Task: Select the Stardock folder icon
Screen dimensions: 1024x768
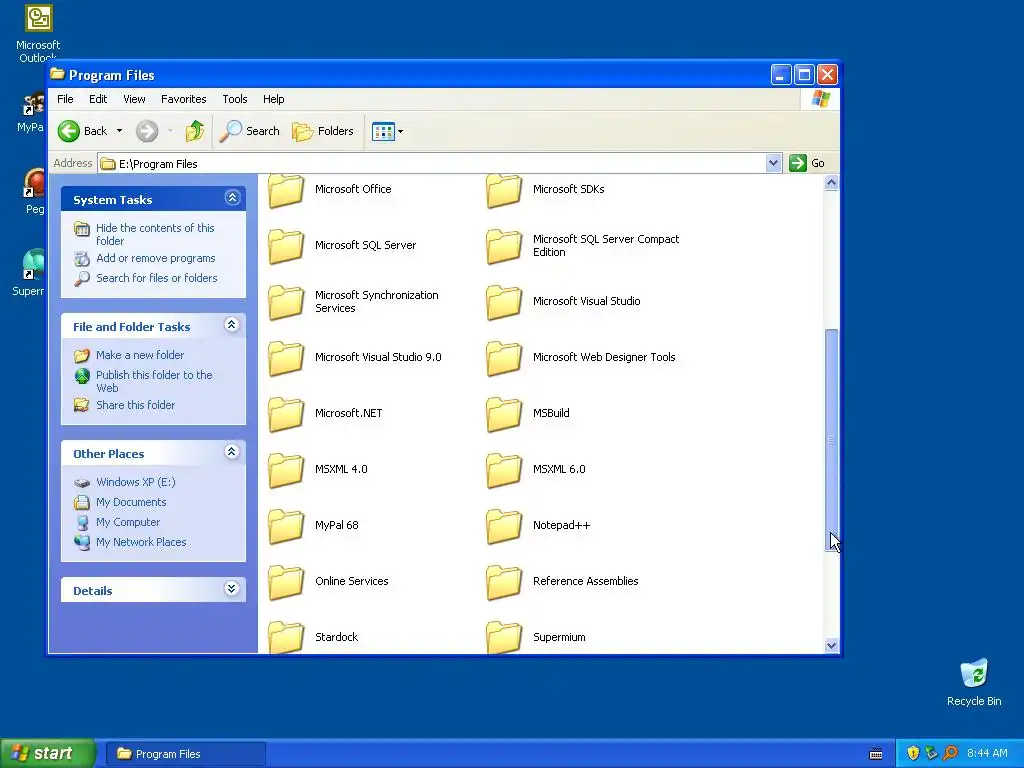Action: 286,637
